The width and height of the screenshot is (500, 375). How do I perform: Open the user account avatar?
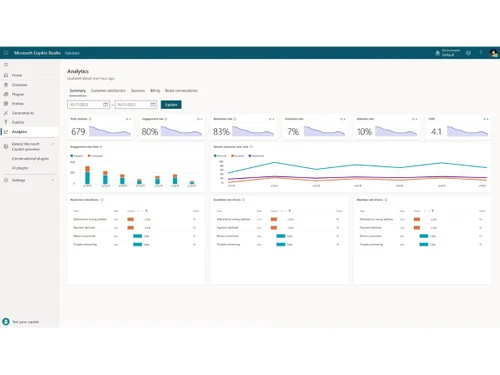tap(493, 53)
